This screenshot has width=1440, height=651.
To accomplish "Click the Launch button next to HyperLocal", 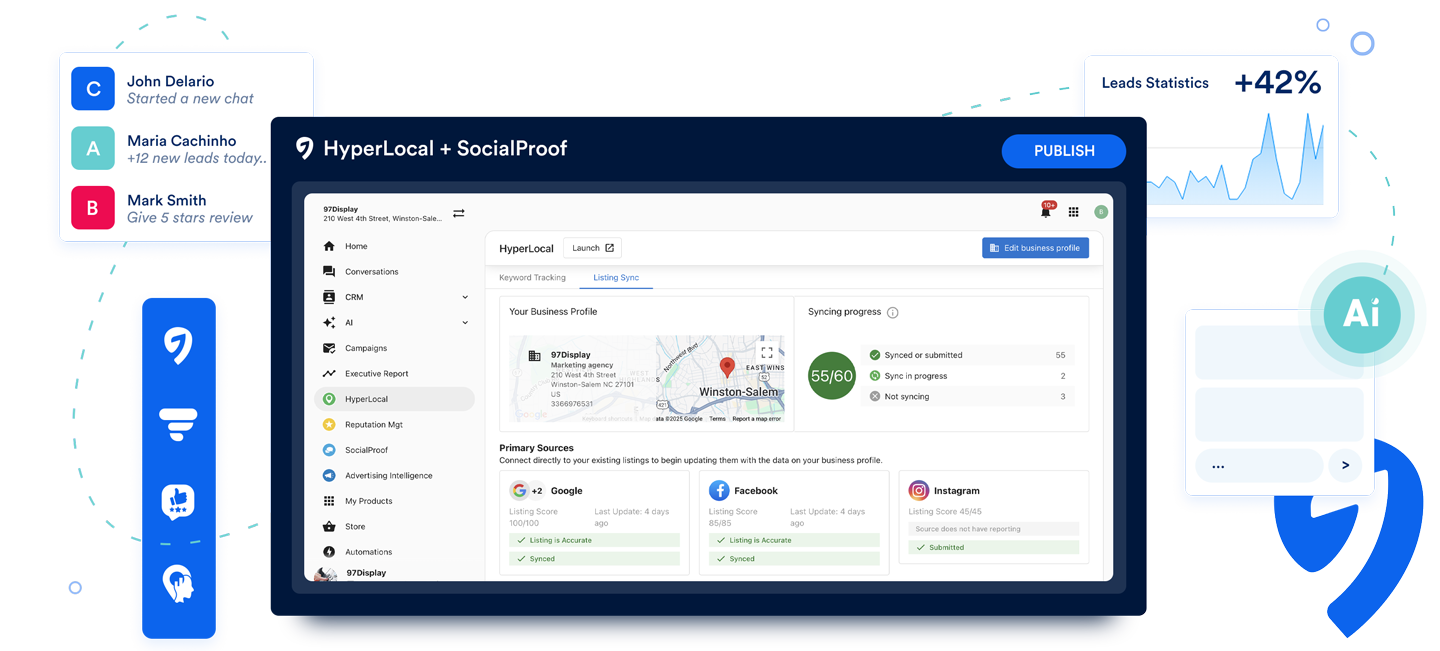I will (593, 248).
